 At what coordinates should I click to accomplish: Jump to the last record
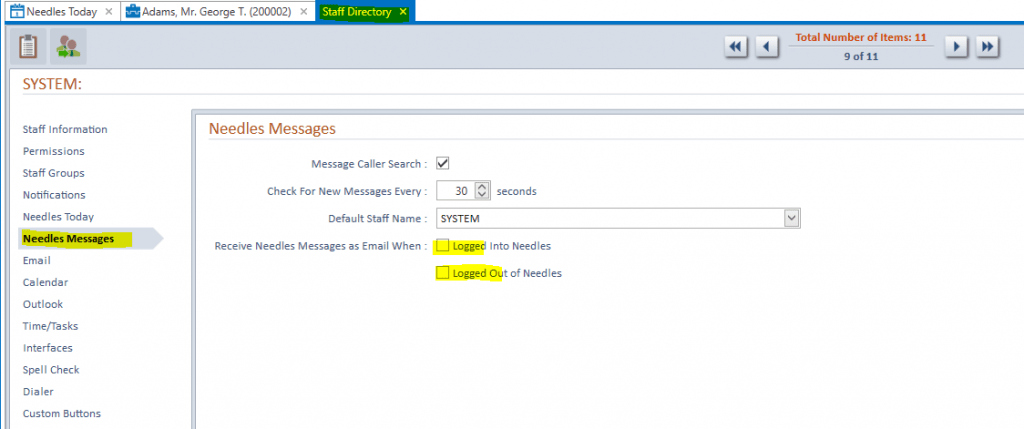point(987,46)
